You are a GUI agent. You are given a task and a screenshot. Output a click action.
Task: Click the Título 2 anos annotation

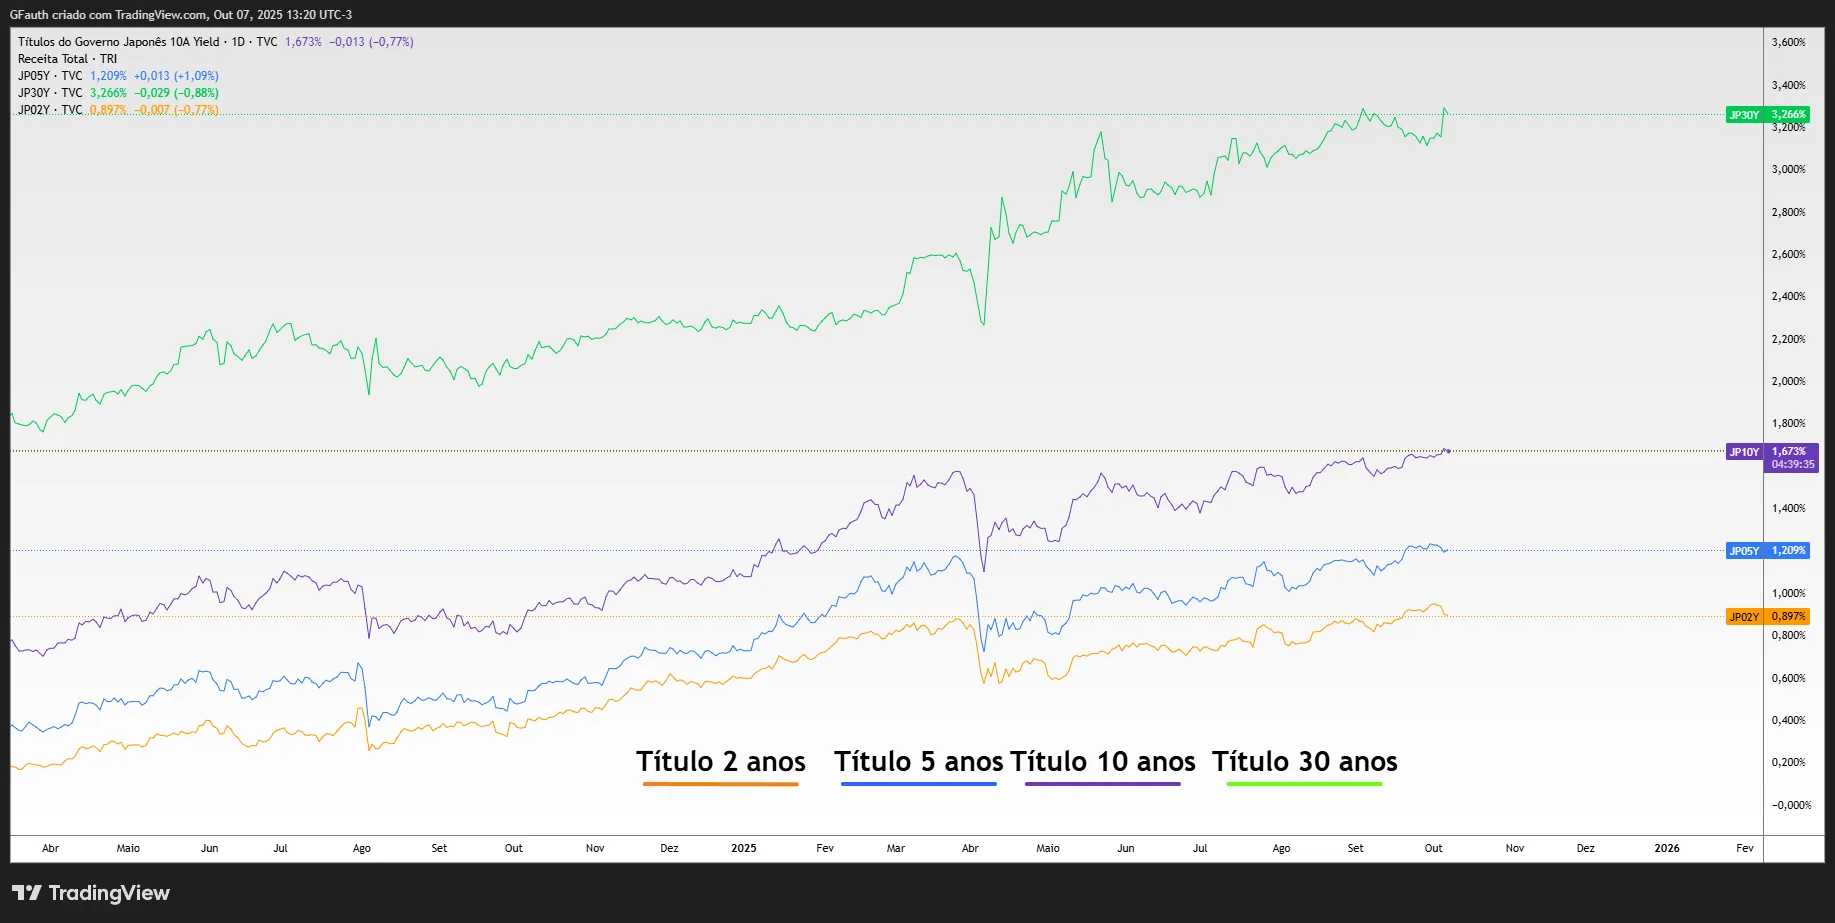[720, 762]
